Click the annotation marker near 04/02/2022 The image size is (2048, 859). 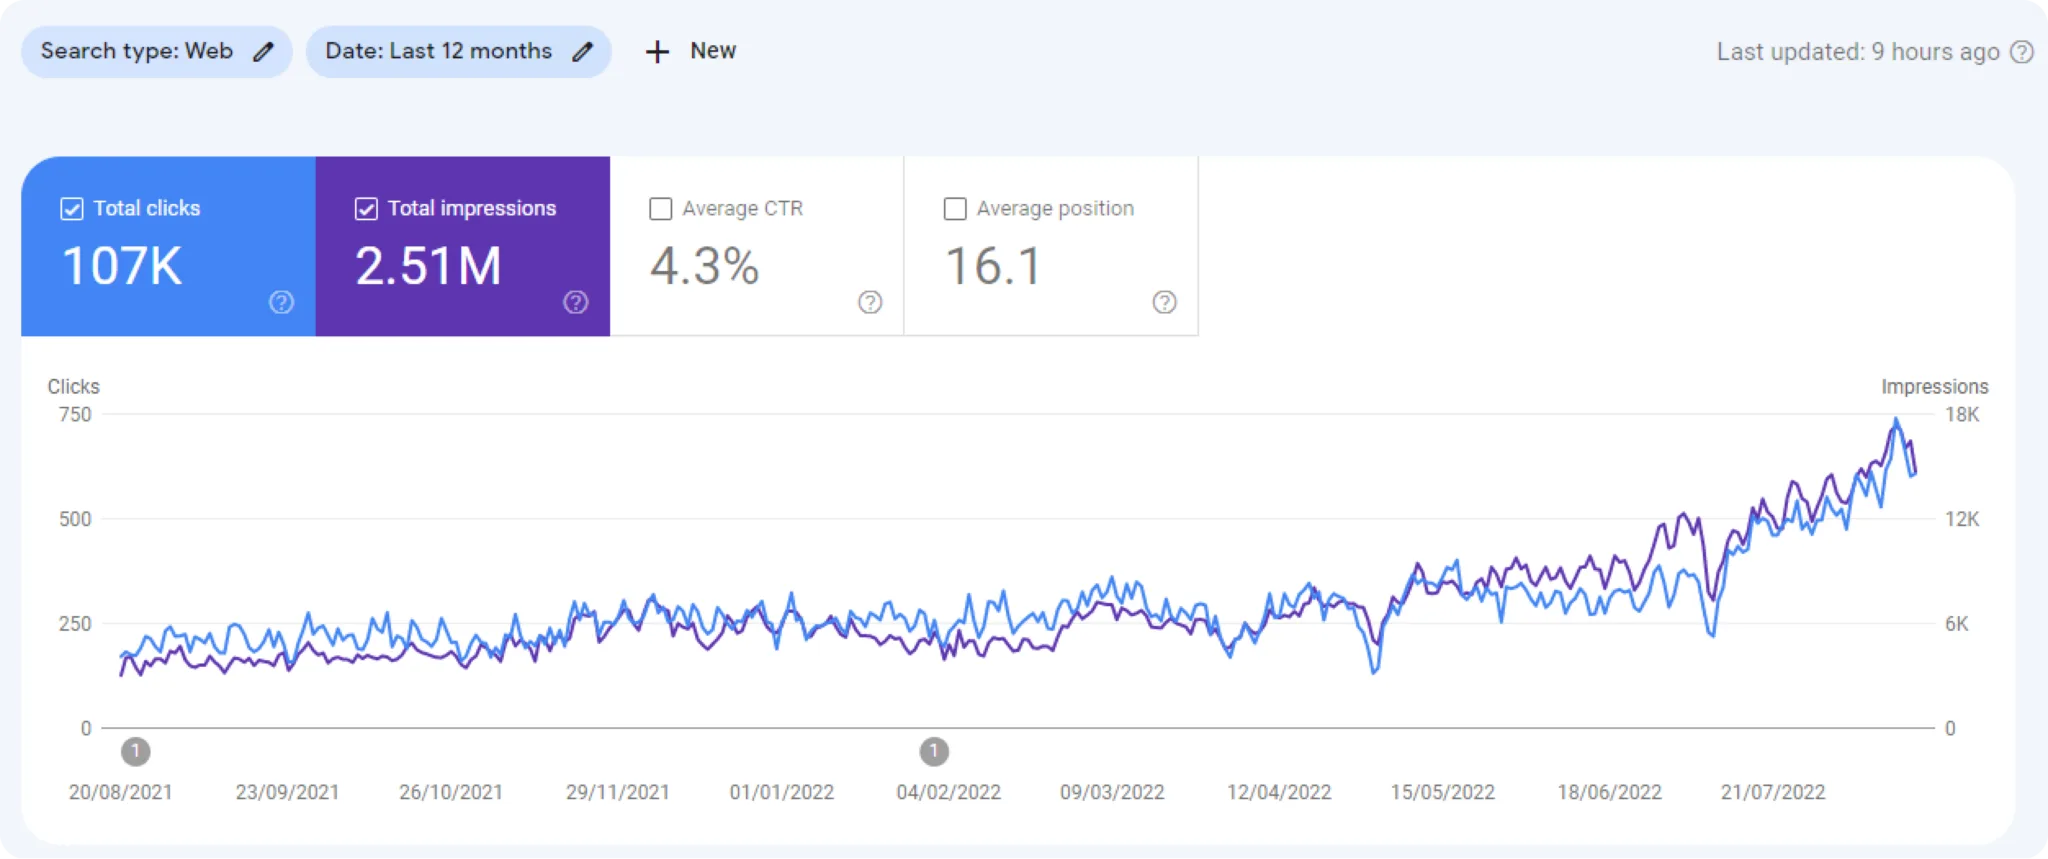point(934,751)
